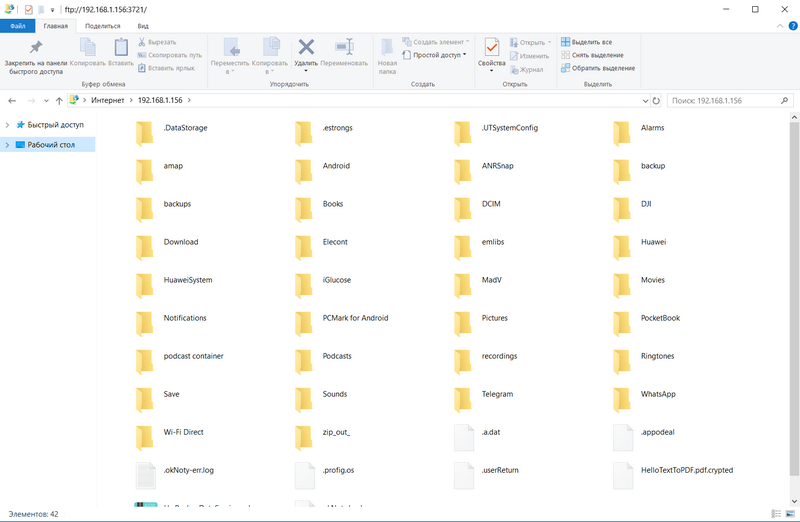Screen dimensions: 800x522
Task: Click the search field for 192.168.1.156
Action: [x=720, y=101]
